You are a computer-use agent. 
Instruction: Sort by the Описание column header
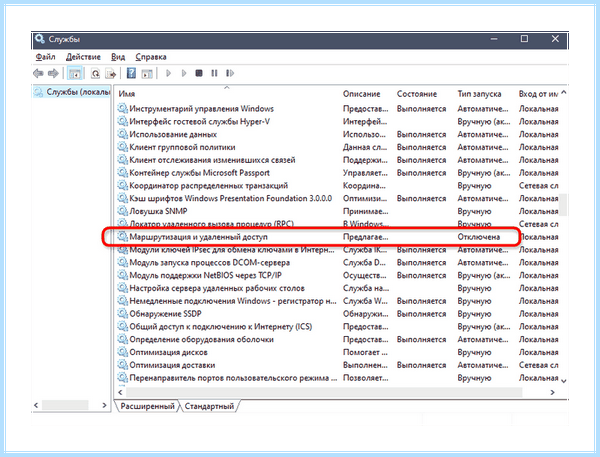(x=361, y=94)
